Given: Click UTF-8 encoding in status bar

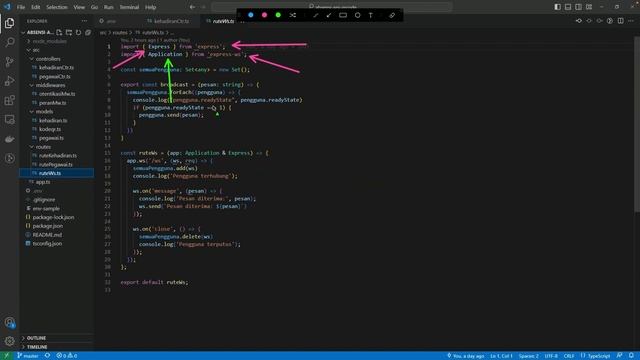Looking at the screenshot, I should [x=551, y=356].
